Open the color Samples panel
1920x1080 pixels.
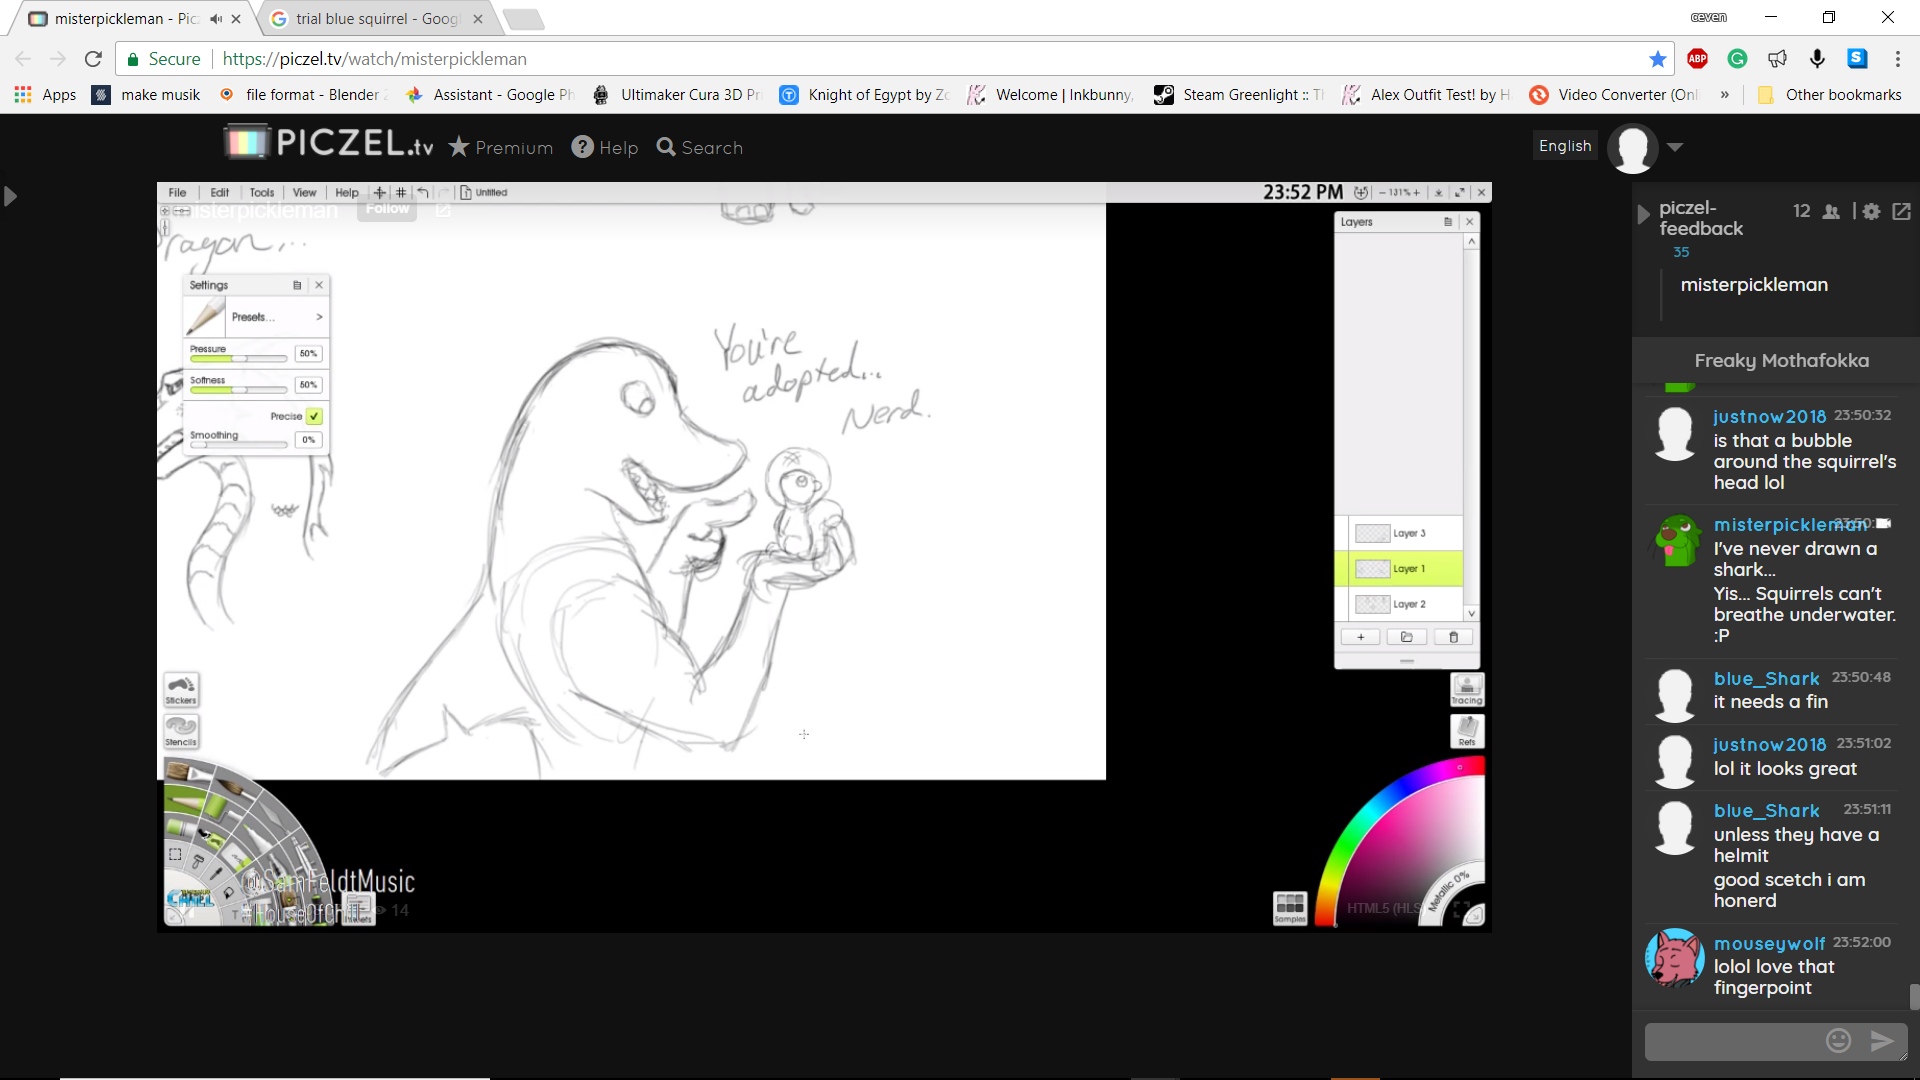[1289, 908]
